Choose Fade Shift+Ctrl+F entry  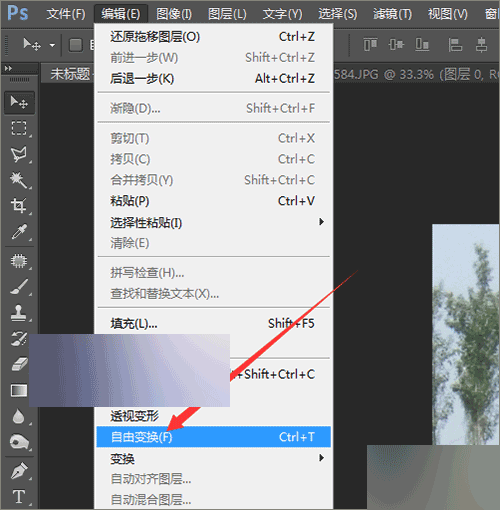pos(213,108)
